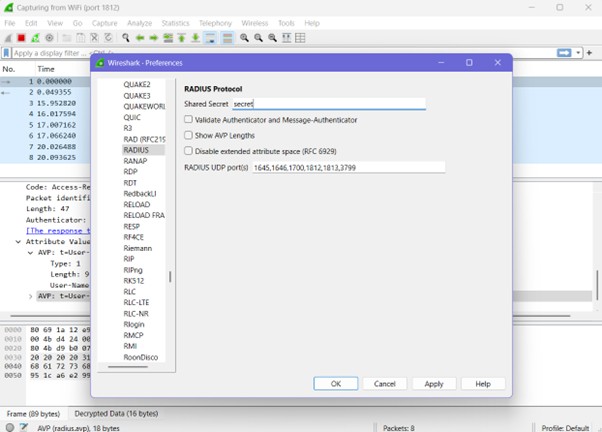Reset text to normal size
The height and width of the screenshot is (432, 602).
coord(273,38)
